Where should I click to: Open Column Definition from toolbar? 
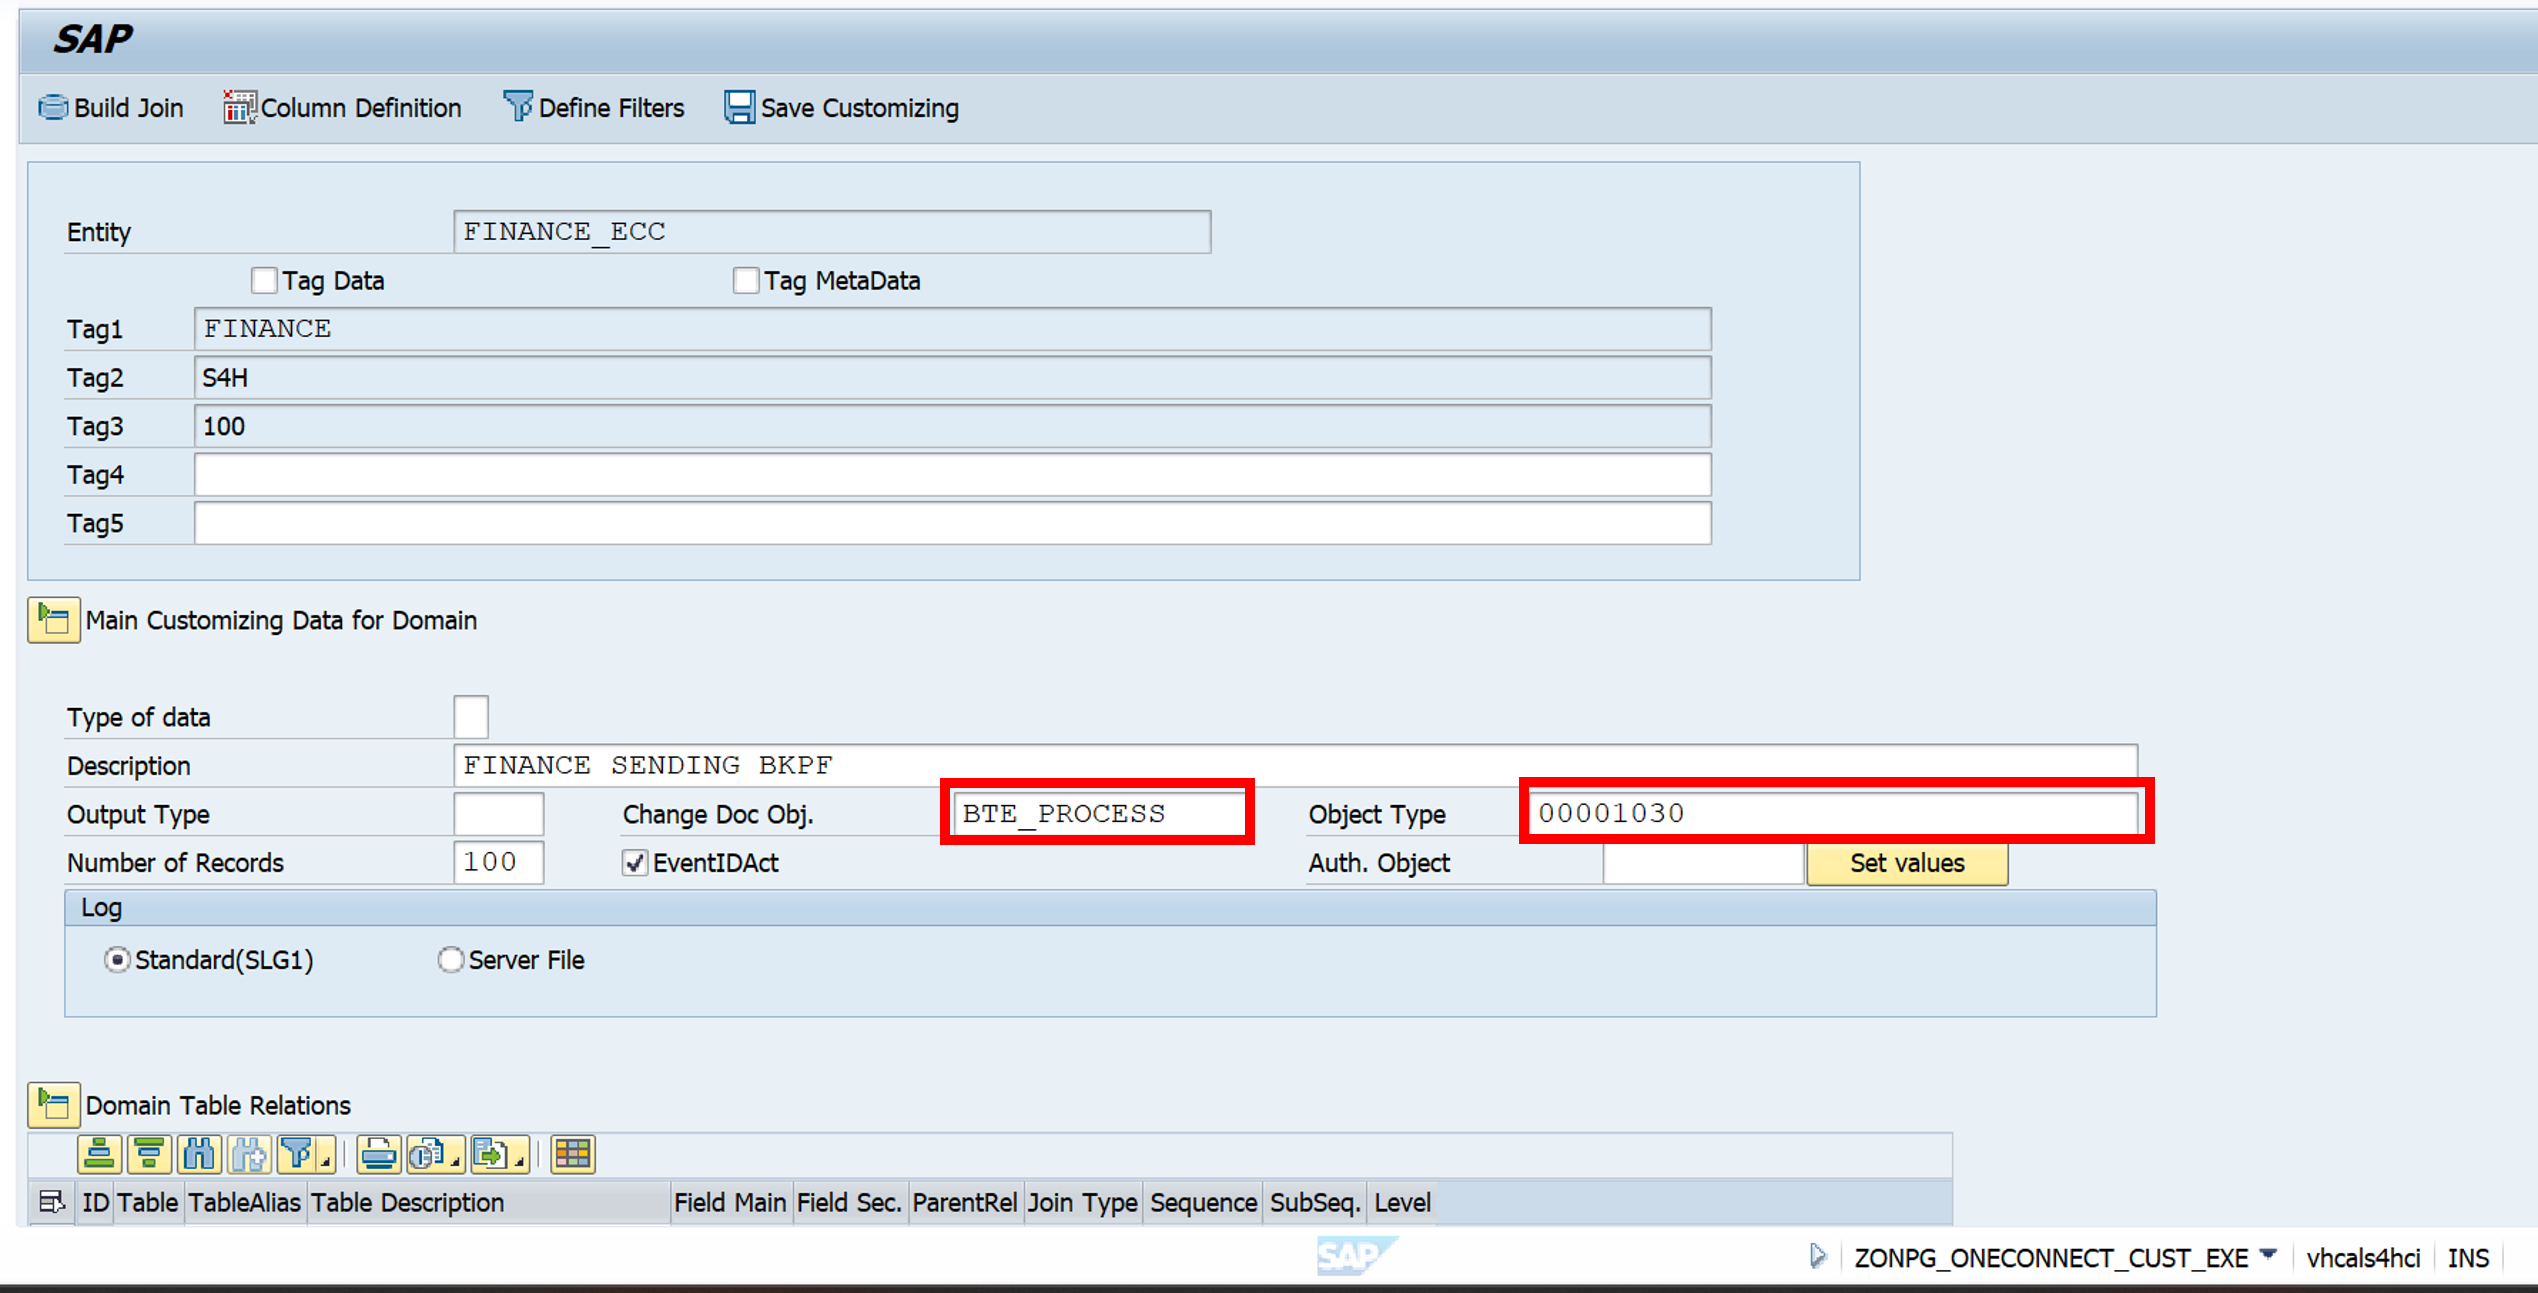point(343,108)
